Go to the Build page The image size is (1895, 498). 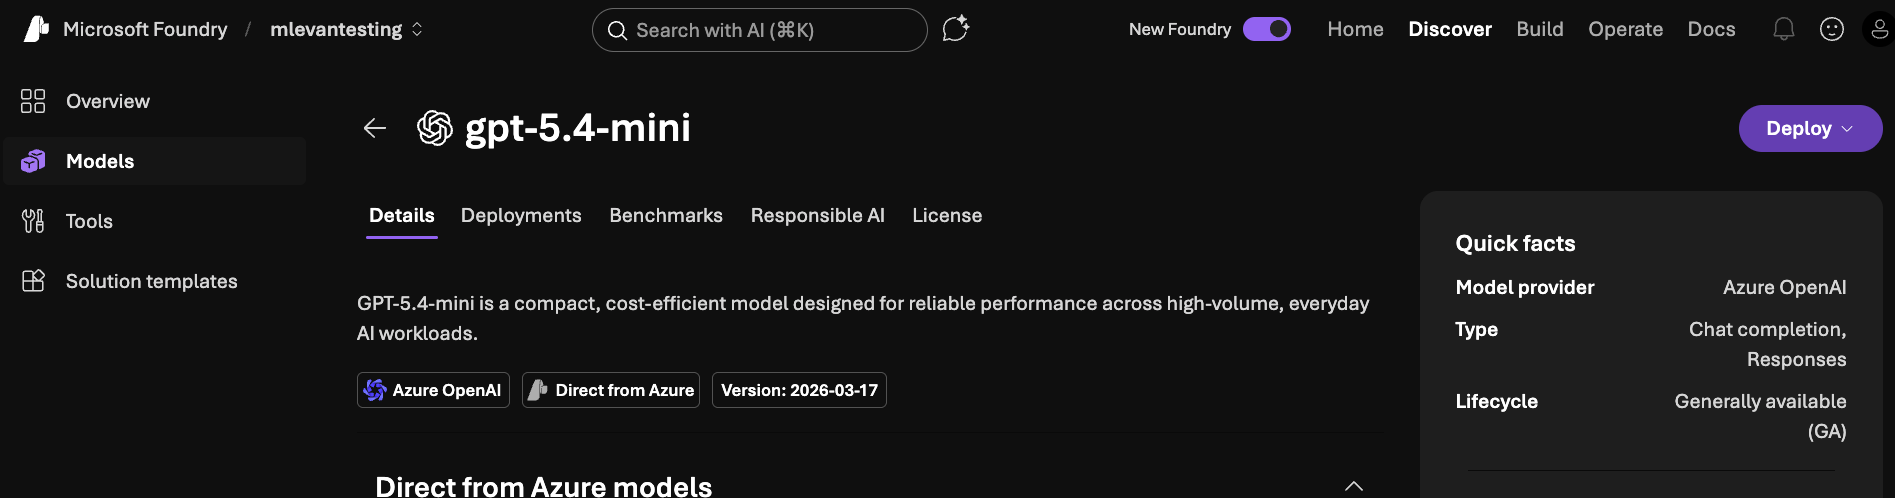coord(1539,29)
